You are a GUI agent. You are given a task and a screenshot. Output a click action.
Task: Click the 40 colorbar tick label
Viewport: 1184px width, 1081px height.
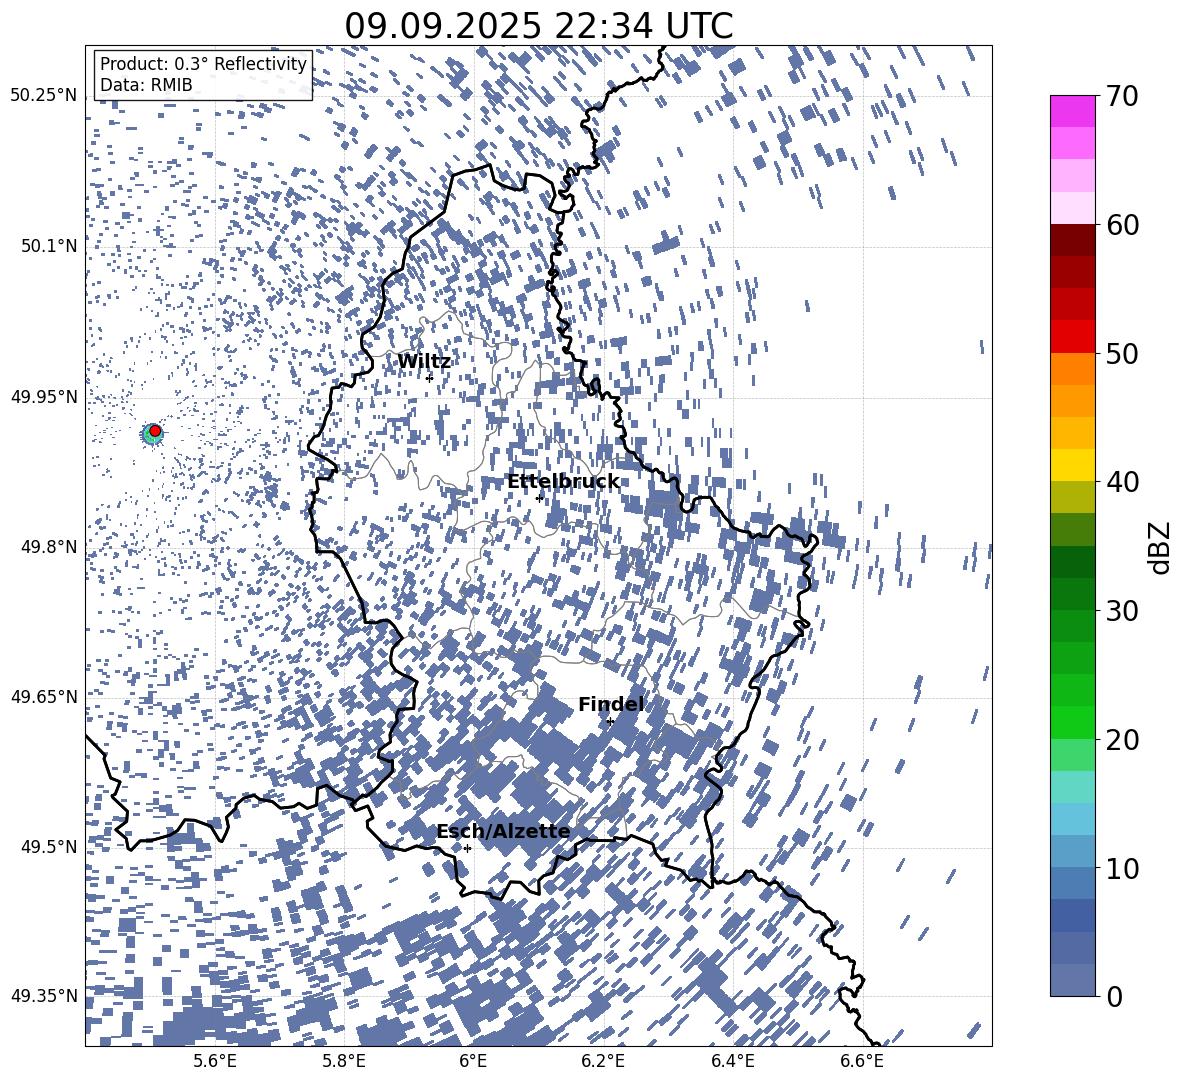1121,482
